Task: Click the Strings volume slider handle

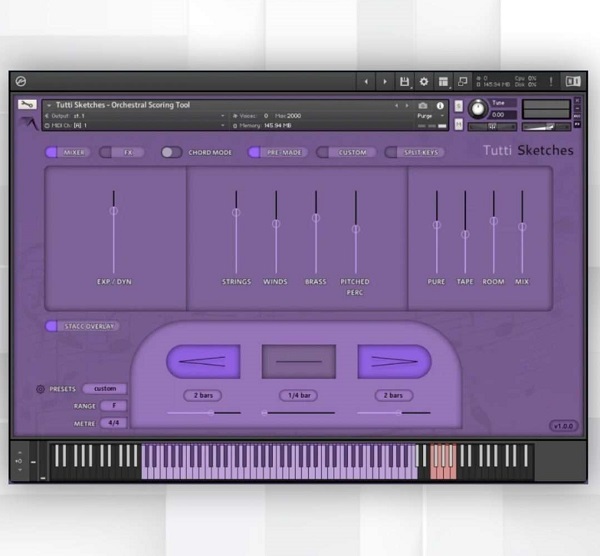Action: pyautogui.click(x=236, y=212)
